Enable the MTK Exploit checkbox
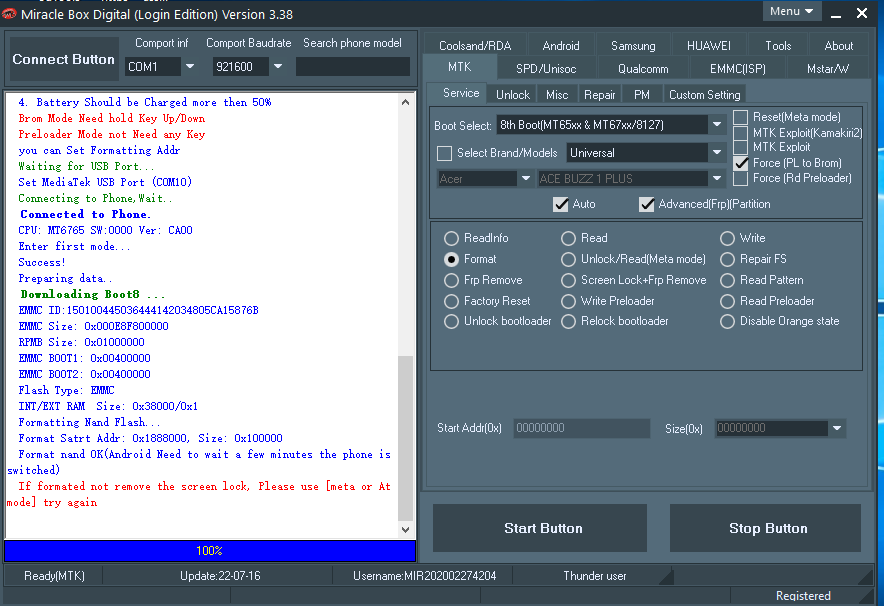 [x=740, y=148]
